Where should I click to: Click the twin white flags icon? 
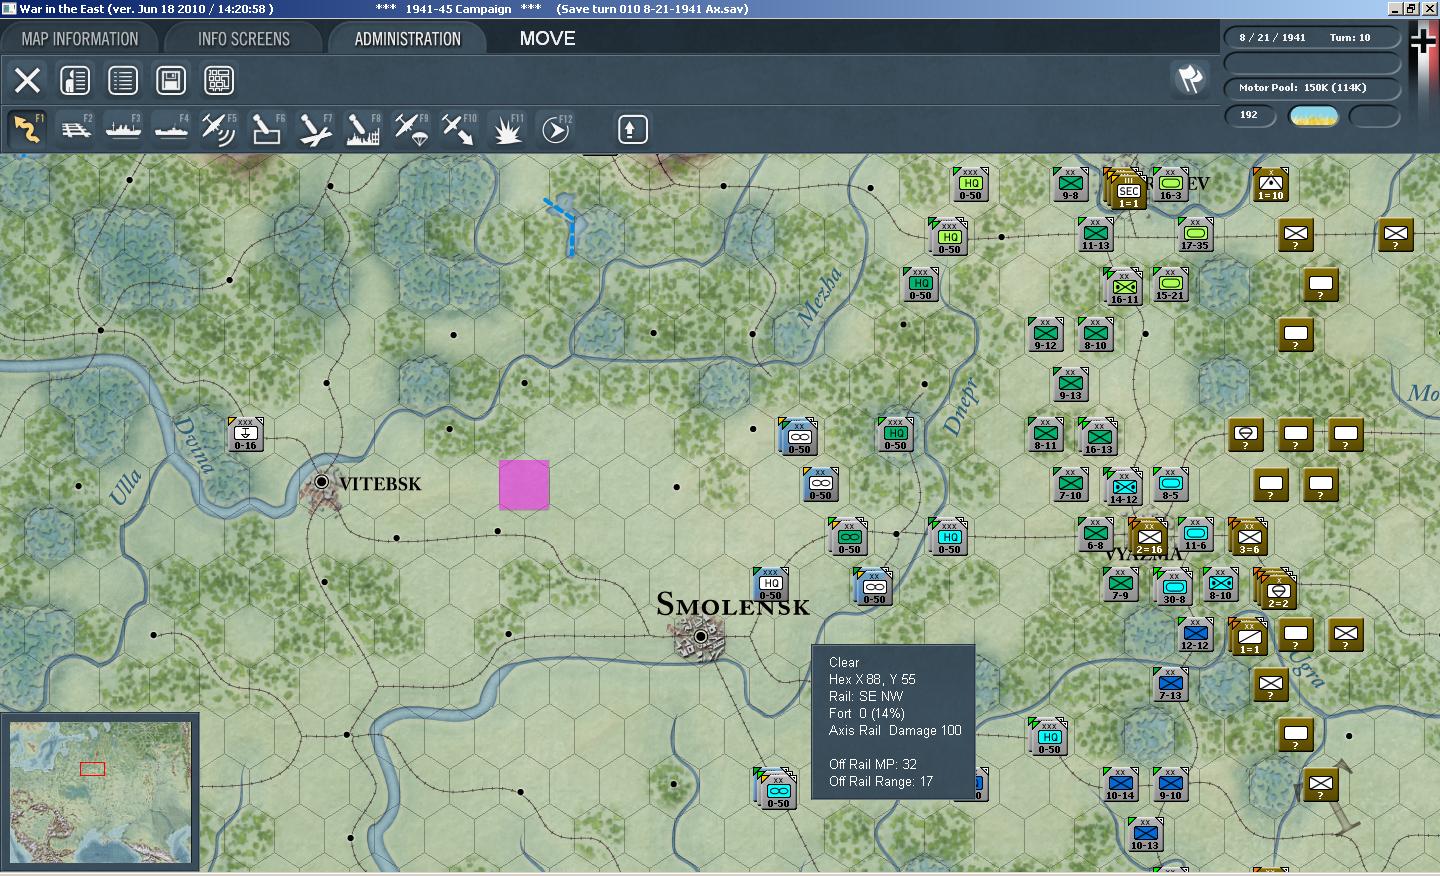coord(1190,79)
